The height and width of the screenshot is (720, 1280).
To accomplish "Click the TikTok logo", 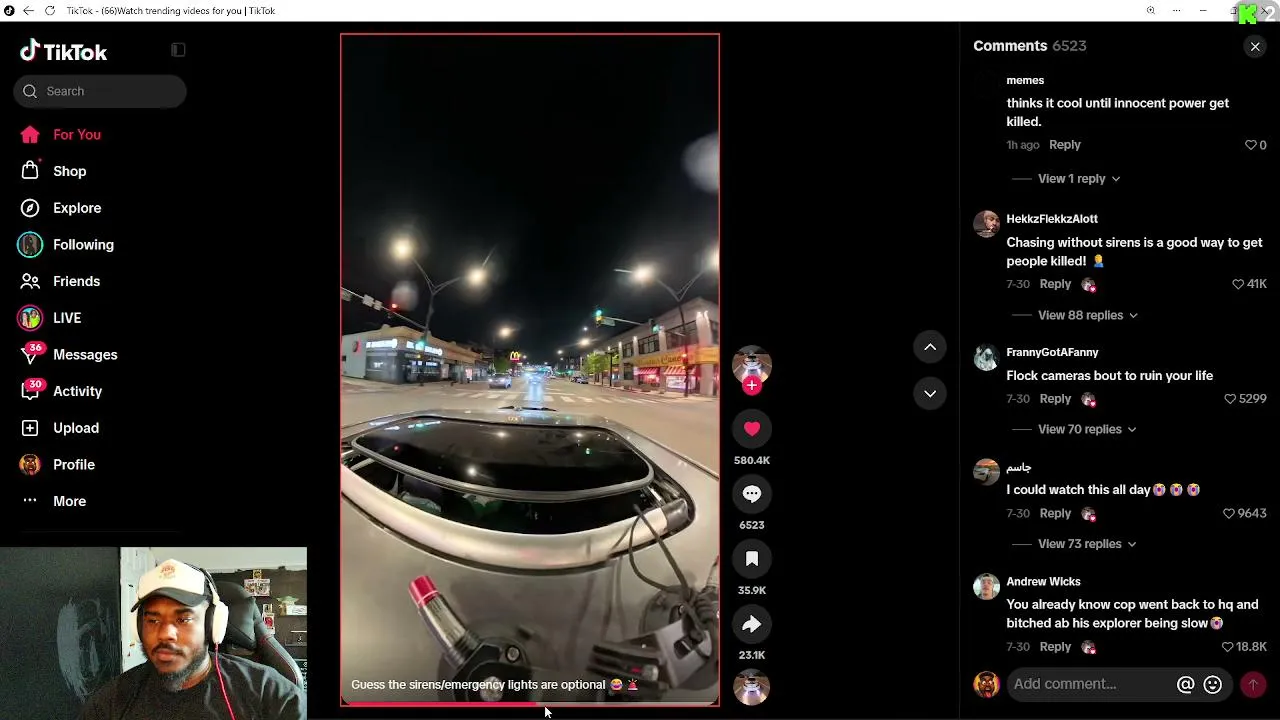I will pyautogui.click(x=63, y=51).
